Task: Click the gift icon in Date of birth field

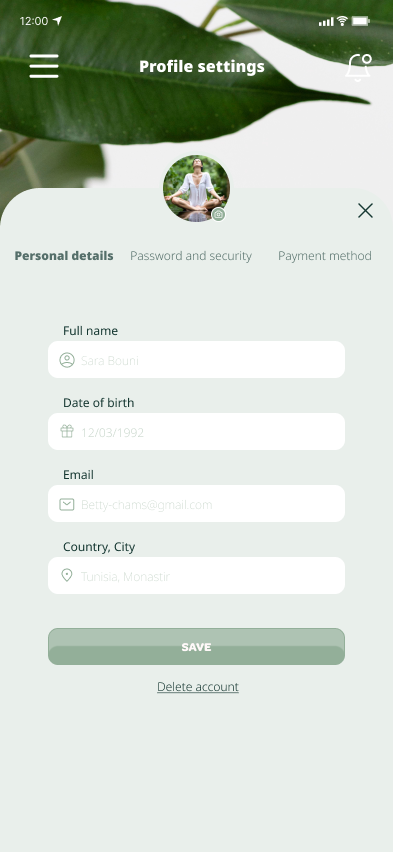Action: [x=67, y=431]
